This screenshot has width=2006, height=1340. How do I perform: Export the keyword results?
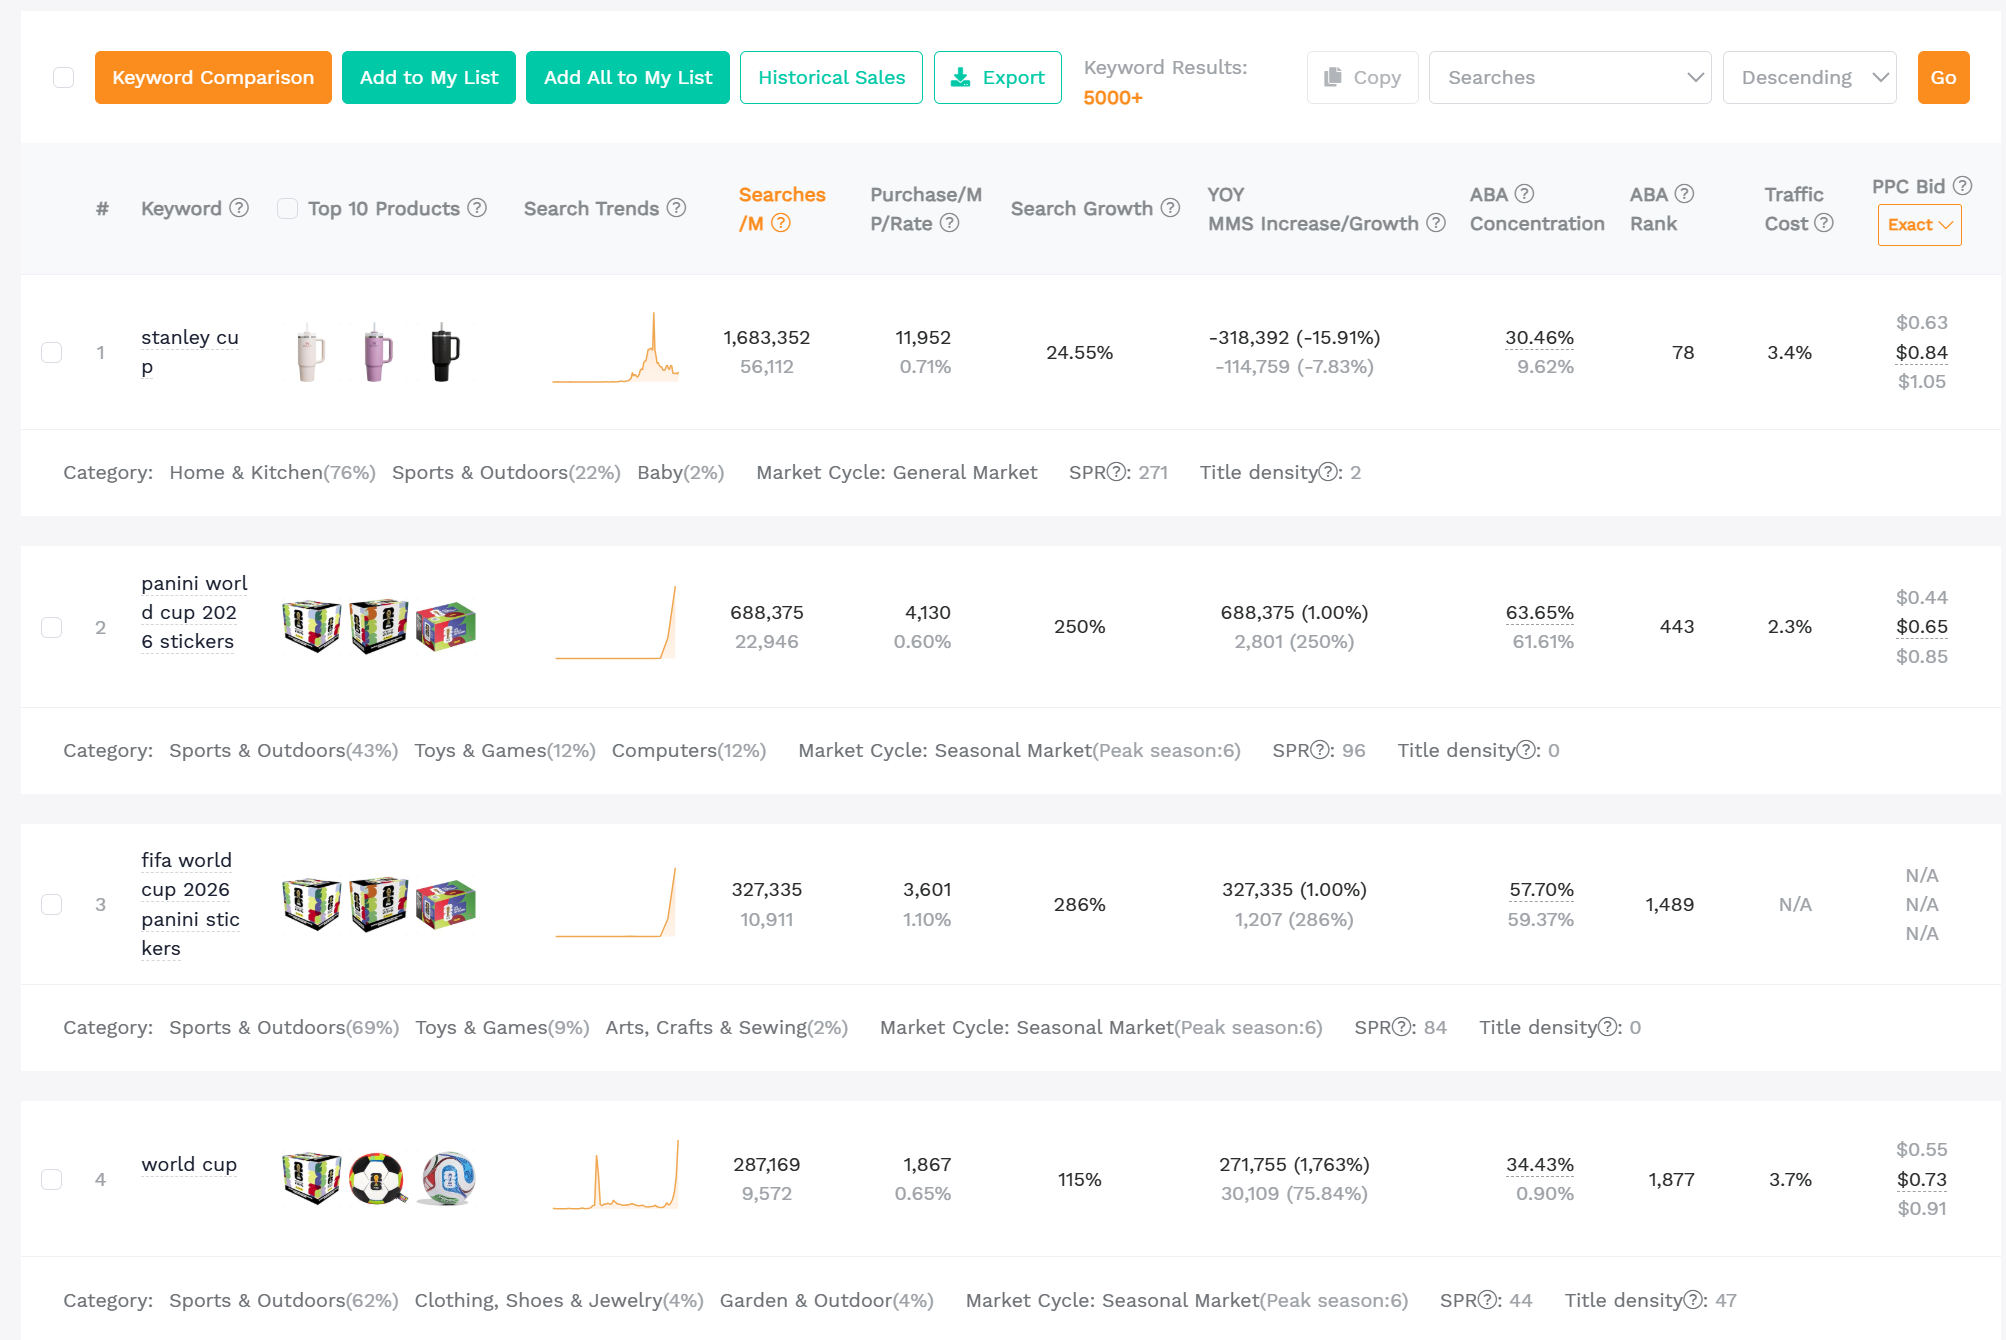997,77
